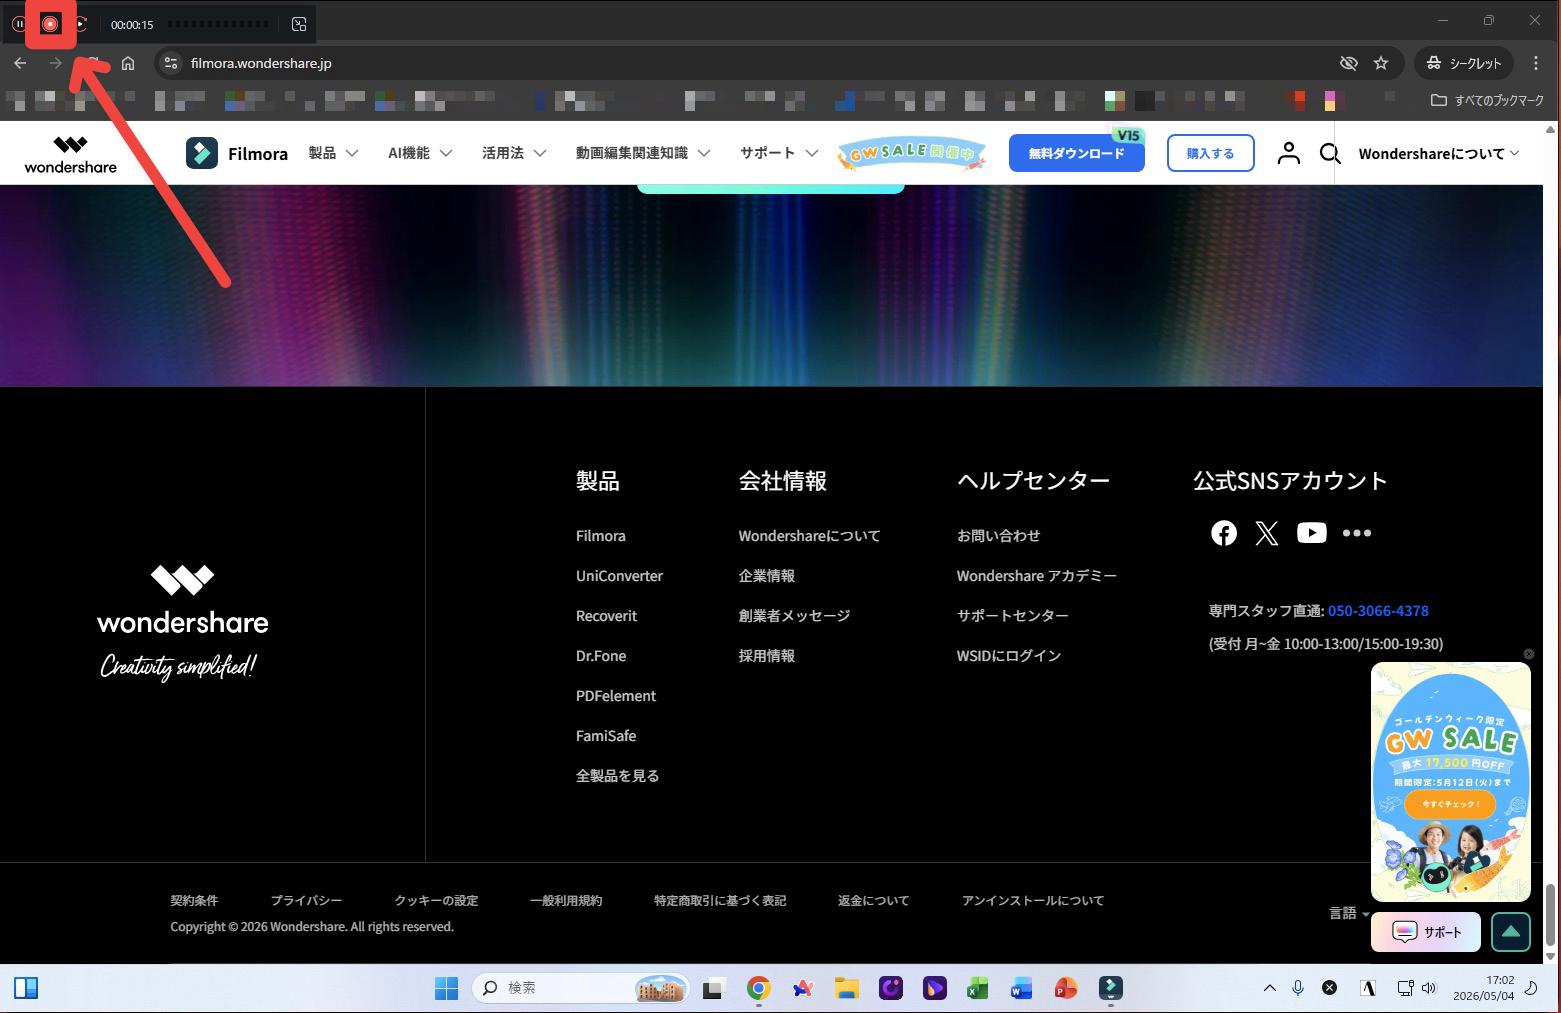Open the クッキーの設定 footer link
The width and height of the screenshot is (1561, 1013).
coord(436,901)
